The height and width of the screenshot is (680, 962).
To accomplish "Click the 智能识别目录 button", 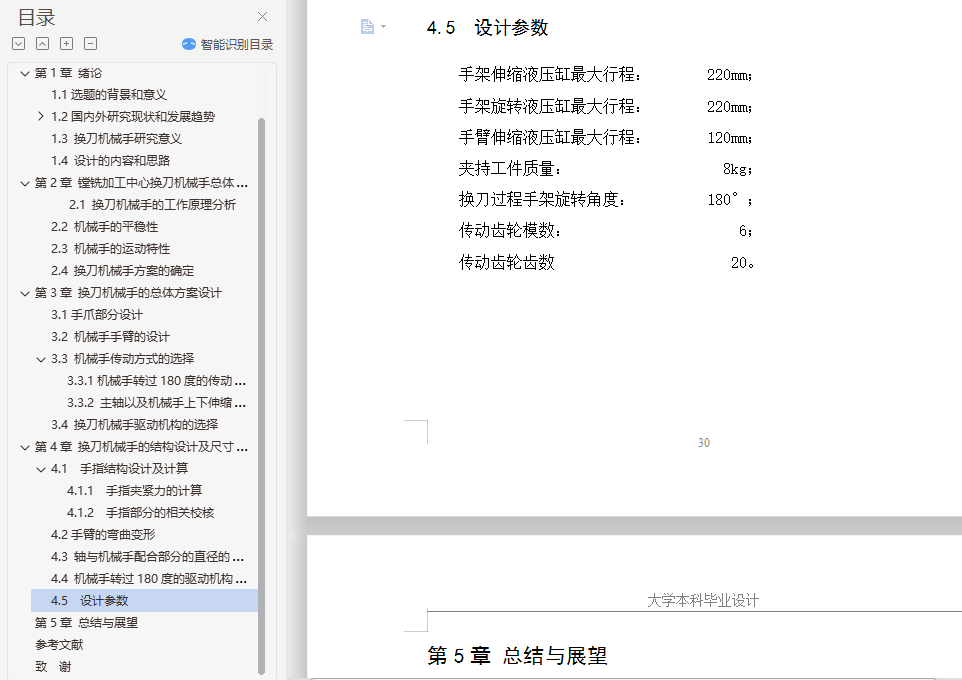I will 228,44.
